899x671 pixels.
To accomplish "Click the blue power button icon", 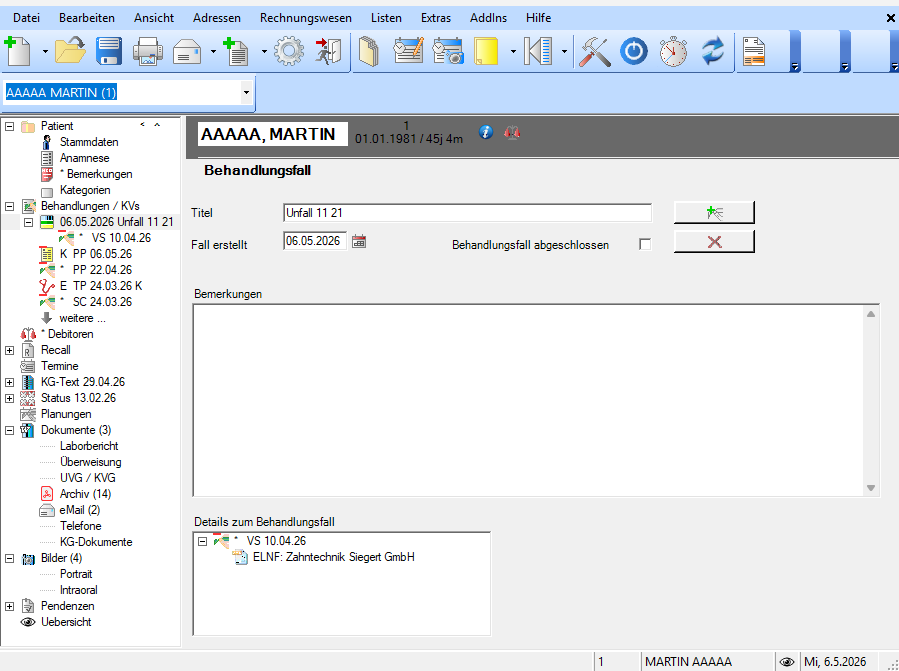I will point(634,51).
